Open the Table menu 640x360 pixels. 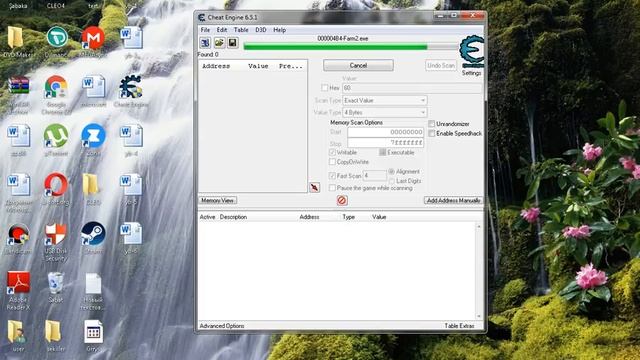click(x=241, y=30)
